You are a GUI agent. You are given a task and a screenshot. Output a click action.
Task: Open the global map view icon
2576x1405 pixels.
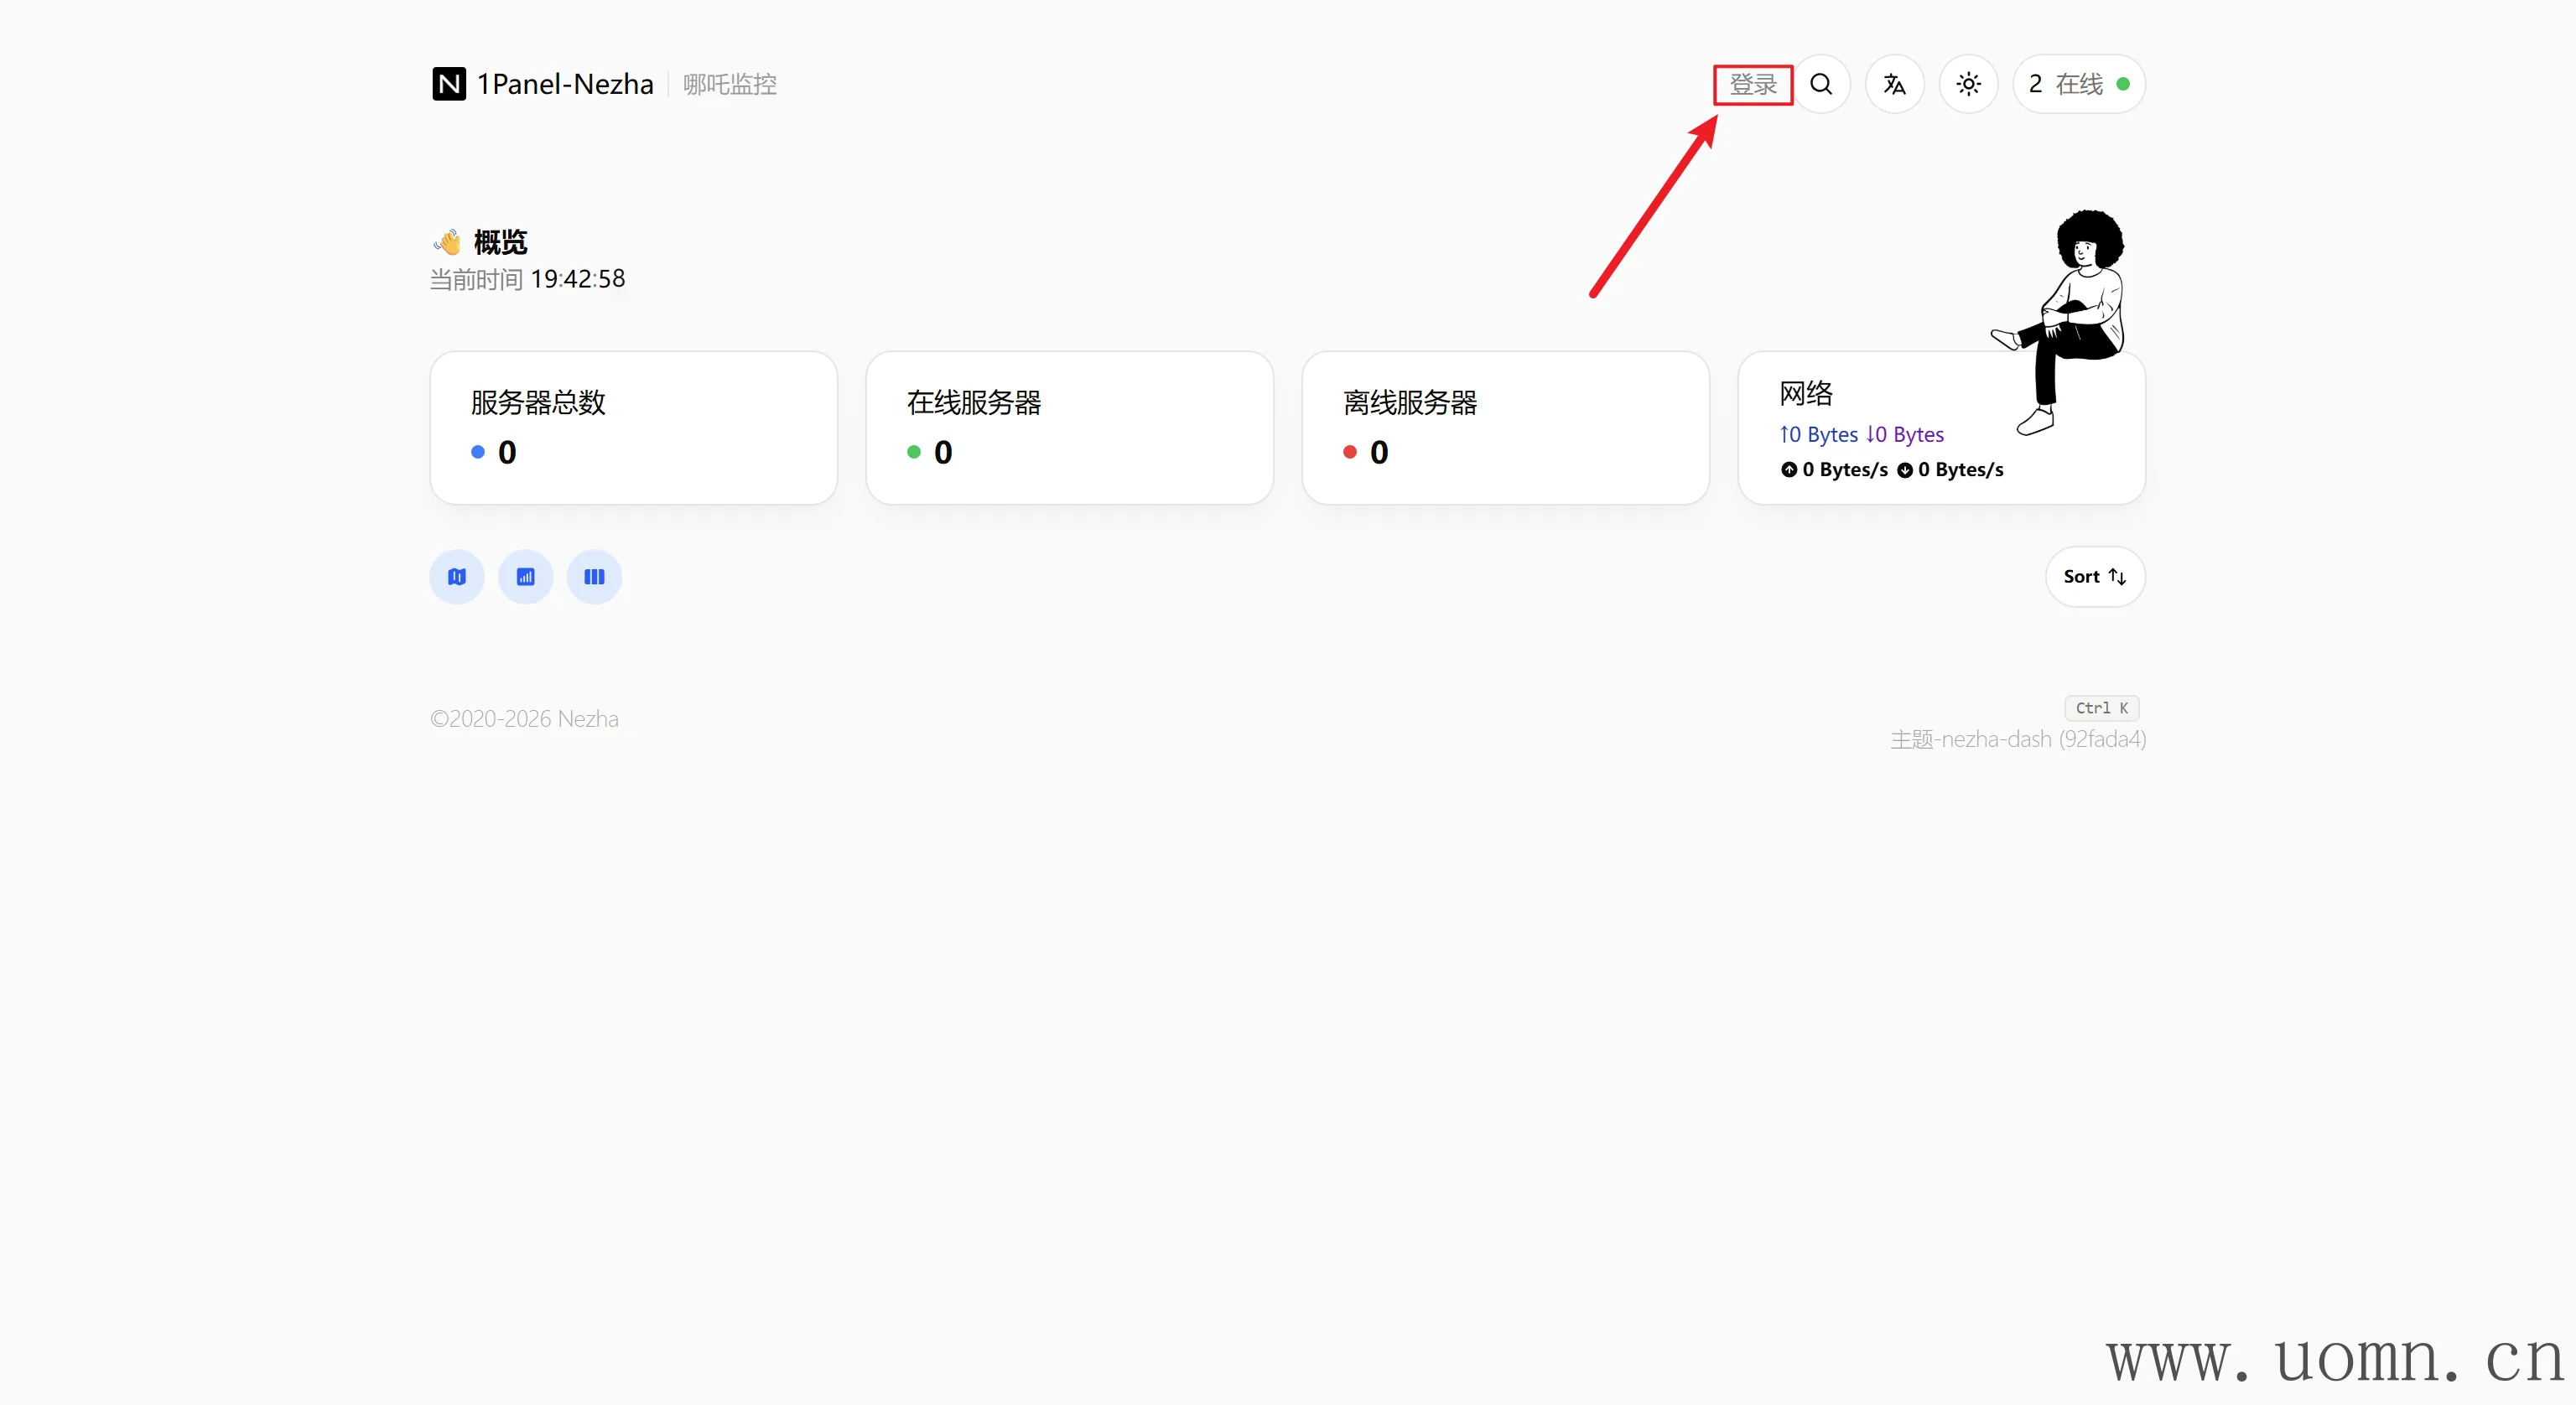coord(457,577)
